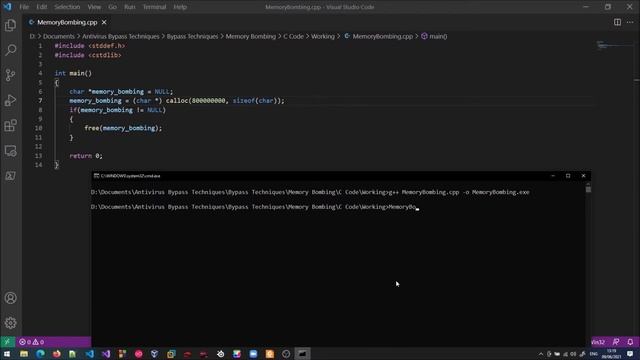Open the taskbar clock and date
The image size is (640, 360).
click(611, 354)
